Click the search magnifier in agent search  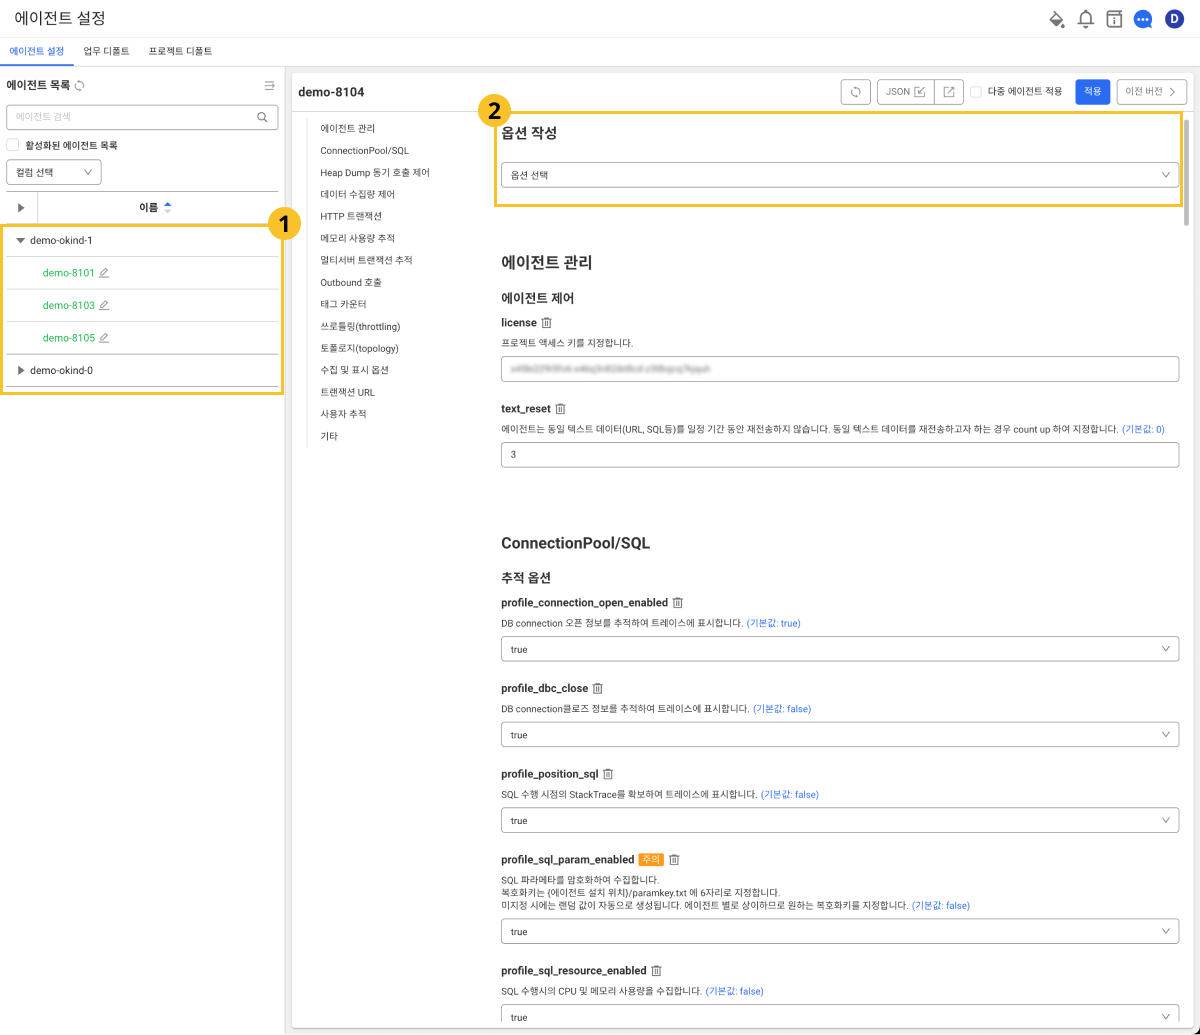pos(262,117)
